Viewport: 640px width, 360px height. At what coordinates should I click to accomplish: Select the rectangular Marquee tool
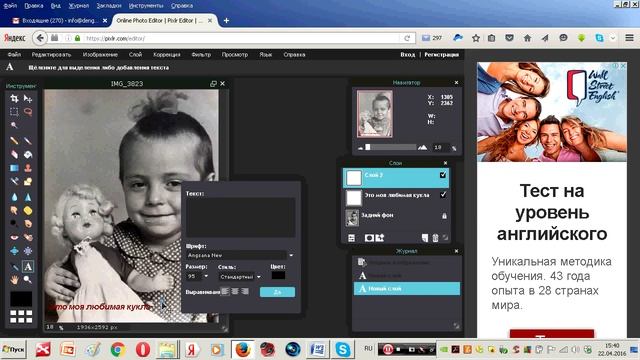tap(14, 111)
